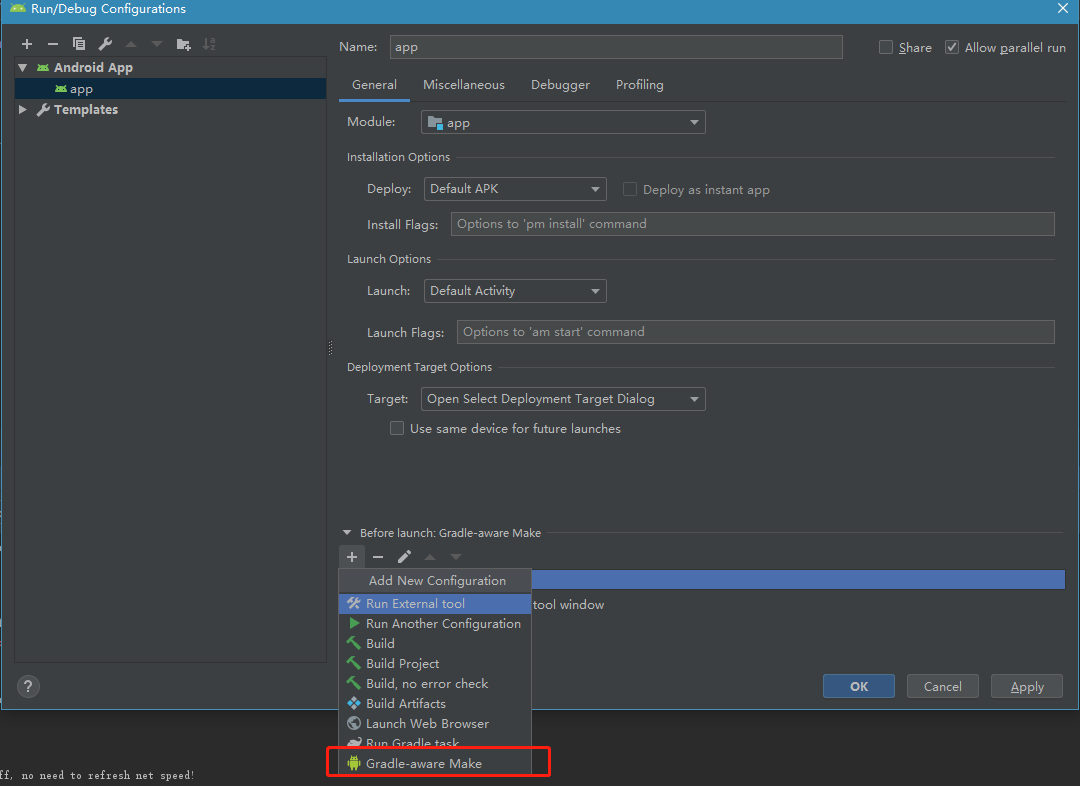Image resolution: width=1080 pixels, height=786 pixels.
Task: Open the Target deployment dropdown
Action: click(563, 398)
